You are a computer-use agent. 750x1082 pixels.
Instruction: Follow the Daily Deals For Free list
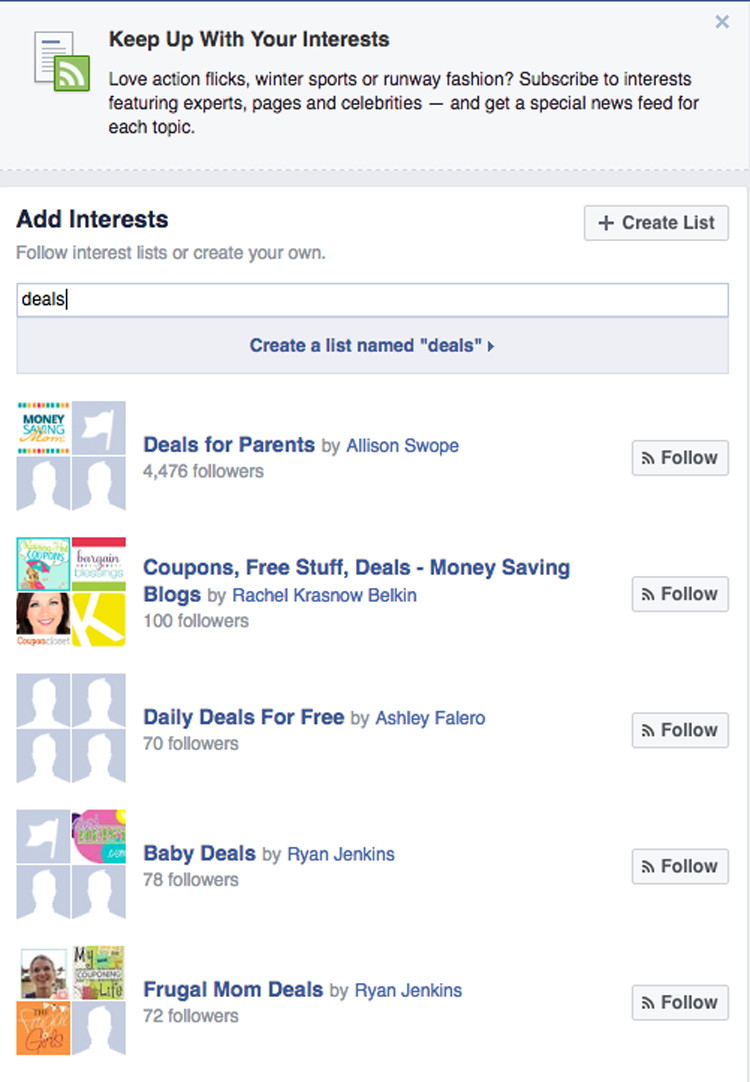pyautogui.click(x=680, y=730)
